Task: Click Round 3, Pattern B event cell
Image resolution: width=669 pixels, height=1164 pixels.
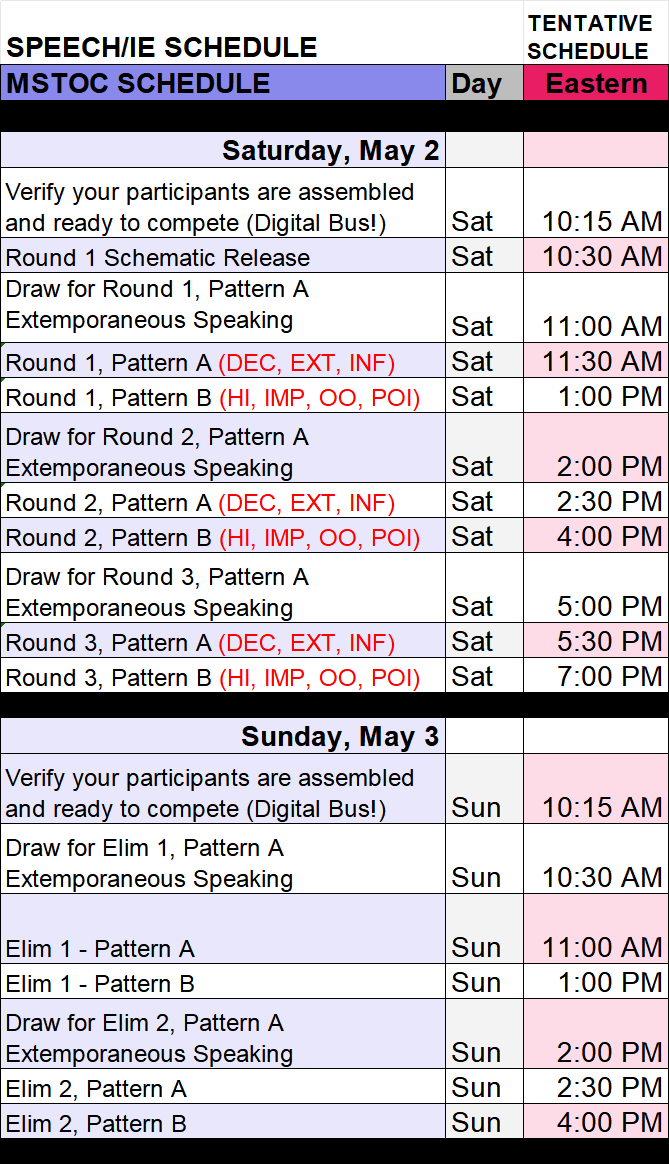Action: [212, 678]
